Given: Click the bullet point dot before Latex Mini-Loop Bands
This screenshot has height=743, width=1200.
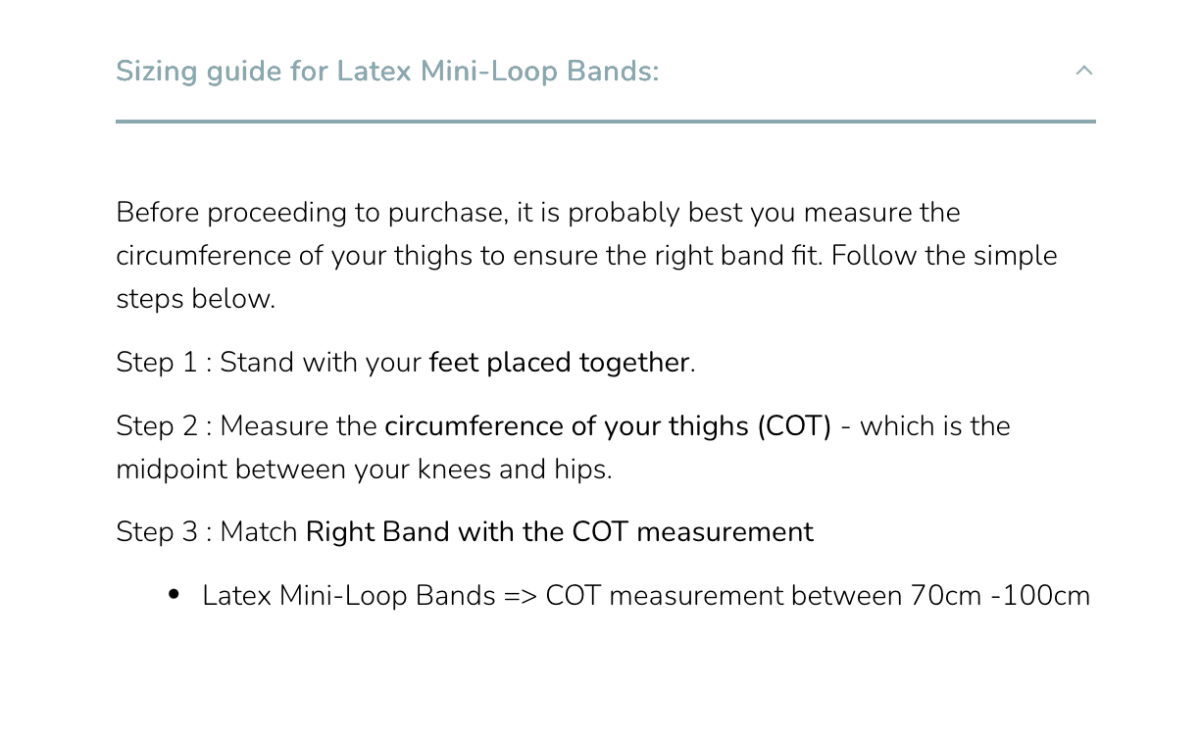Looking at the screenshot, I should (x=174, y=595).
